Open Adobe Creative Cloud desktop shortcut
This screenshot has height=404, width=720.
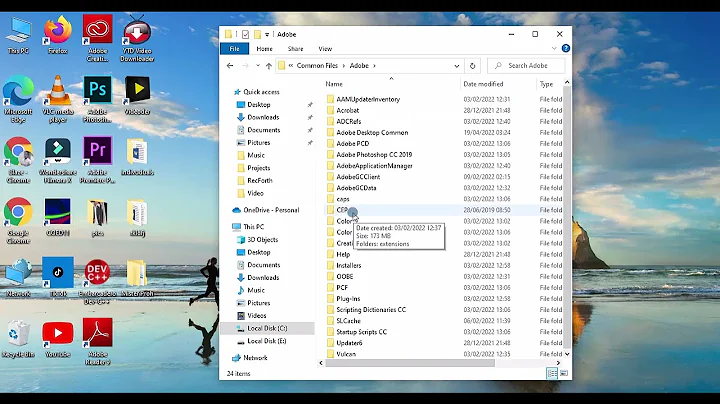97,39
